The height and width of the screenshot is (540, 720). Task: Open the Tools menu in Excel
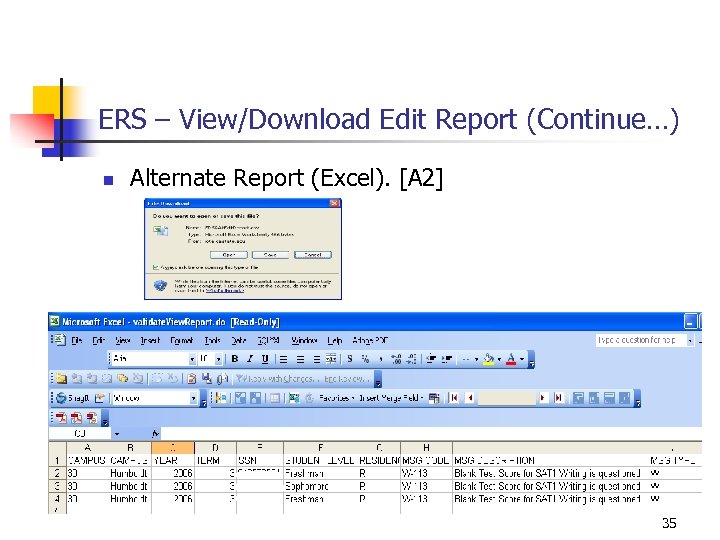212,341
